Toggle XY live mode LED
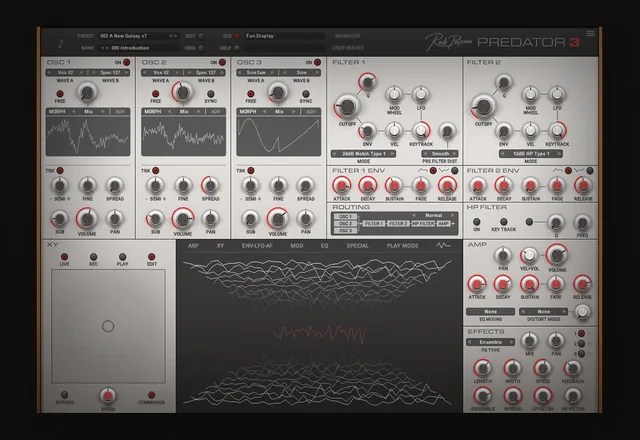 click(64, 257)
